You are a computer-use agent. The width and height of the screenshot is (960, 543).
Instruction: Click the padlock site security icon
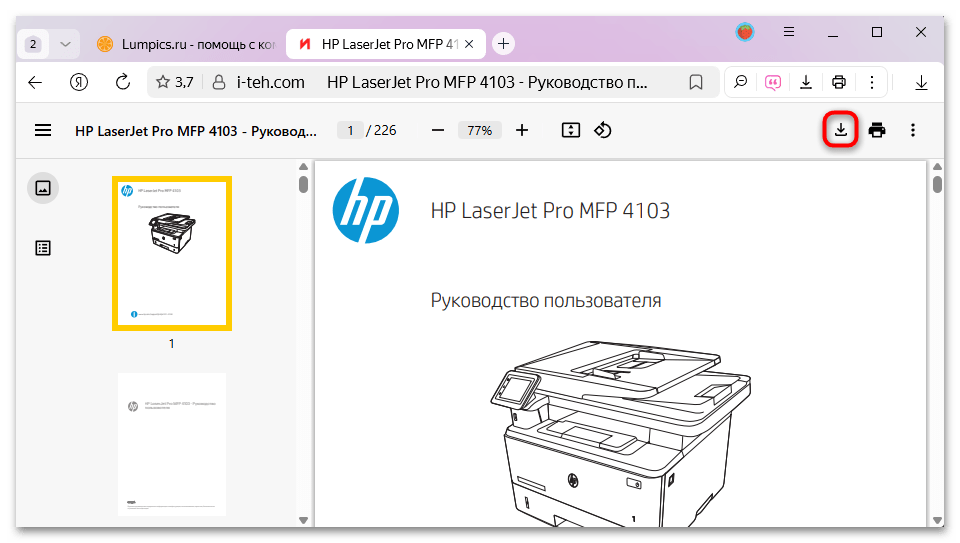click(x=219, y=82)
